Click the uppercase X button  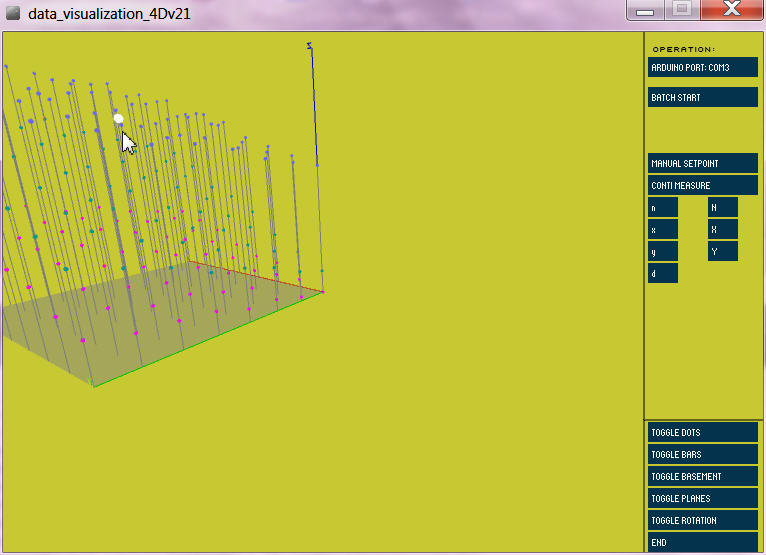click(722, 229)
